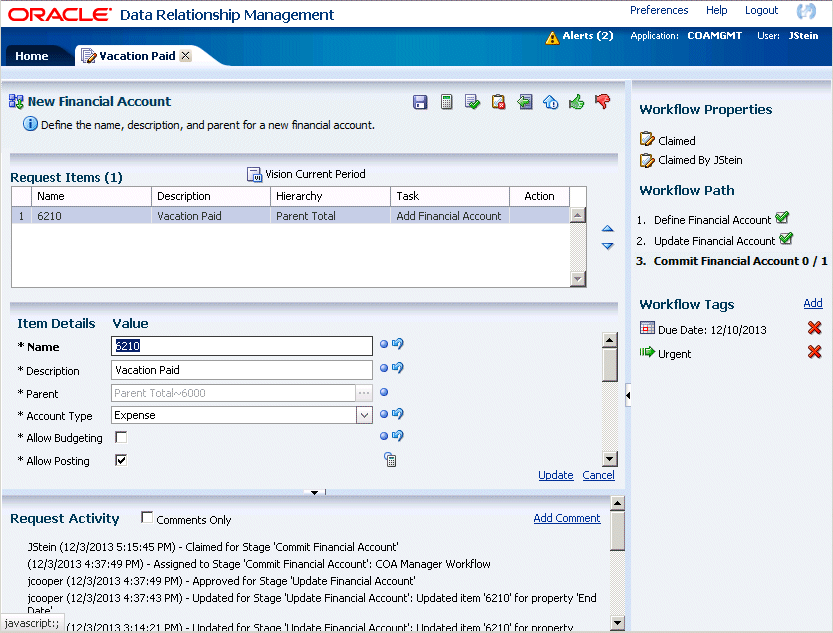Click the Unclaim request clipboard icon
This screenshot has width=833, height=633.
point(498,101)
